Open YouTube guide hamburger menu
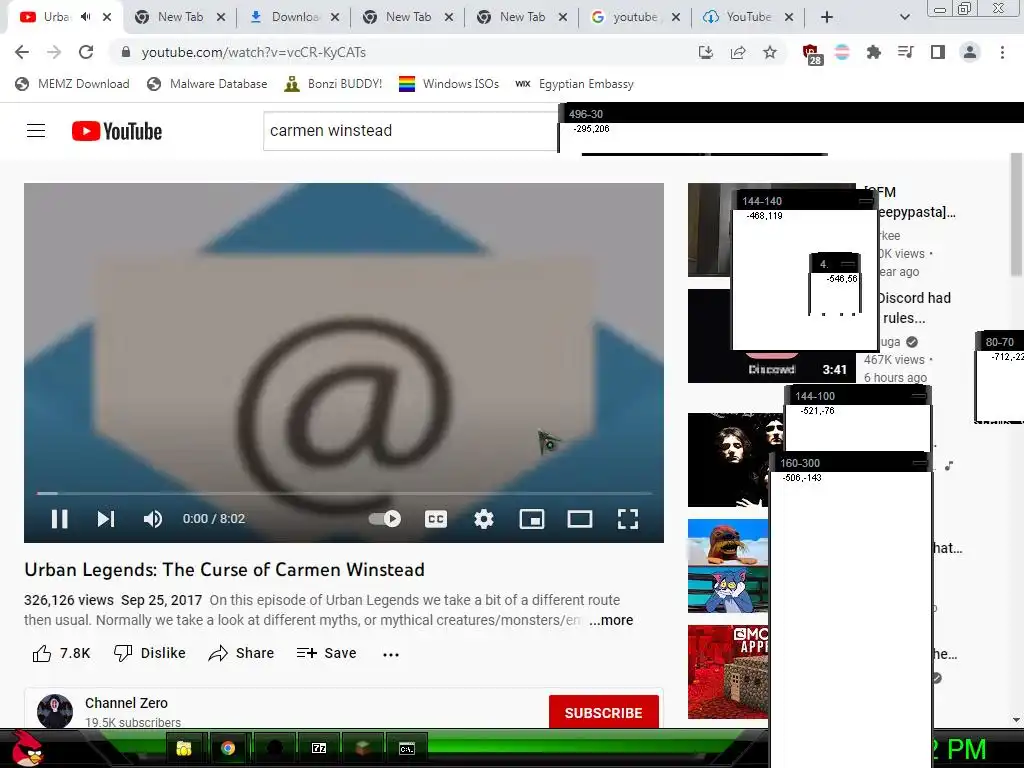This screenshot has height=768, width=1024. click(36, 131)
